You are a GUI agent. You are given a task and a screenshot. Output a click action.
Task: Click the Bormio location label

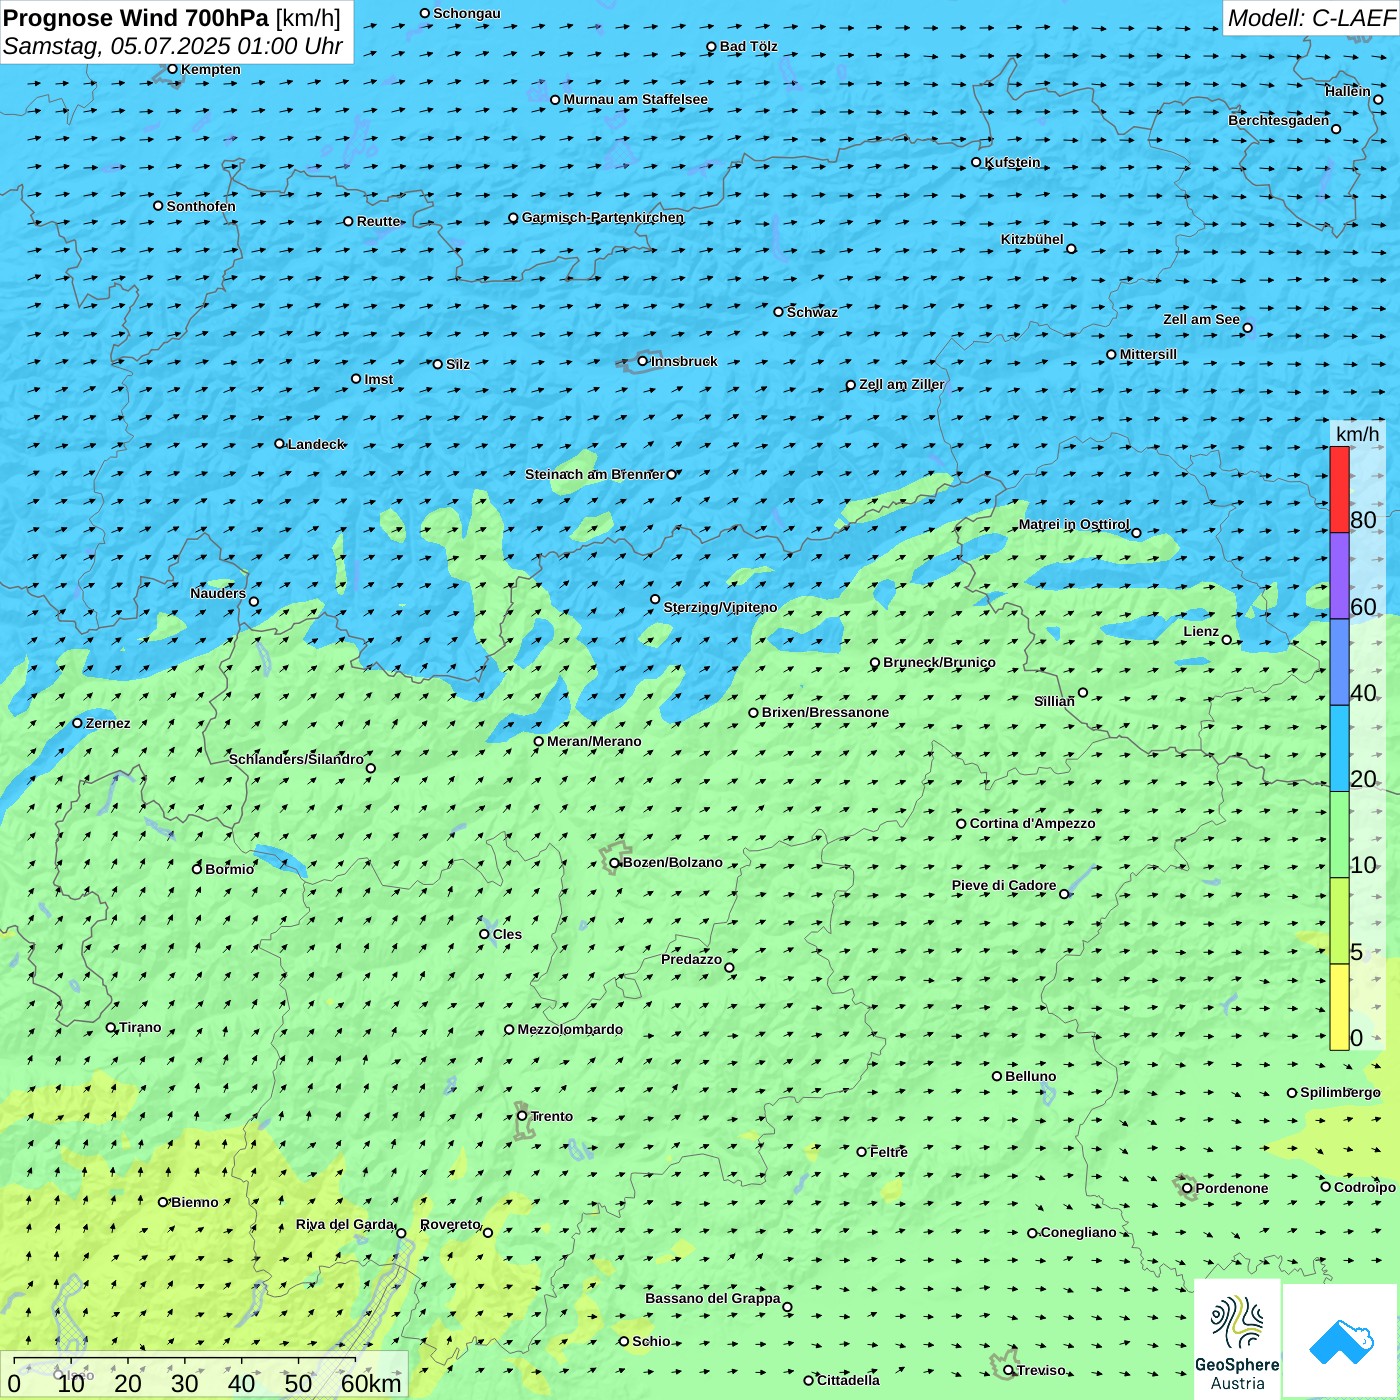pos(229,869)
